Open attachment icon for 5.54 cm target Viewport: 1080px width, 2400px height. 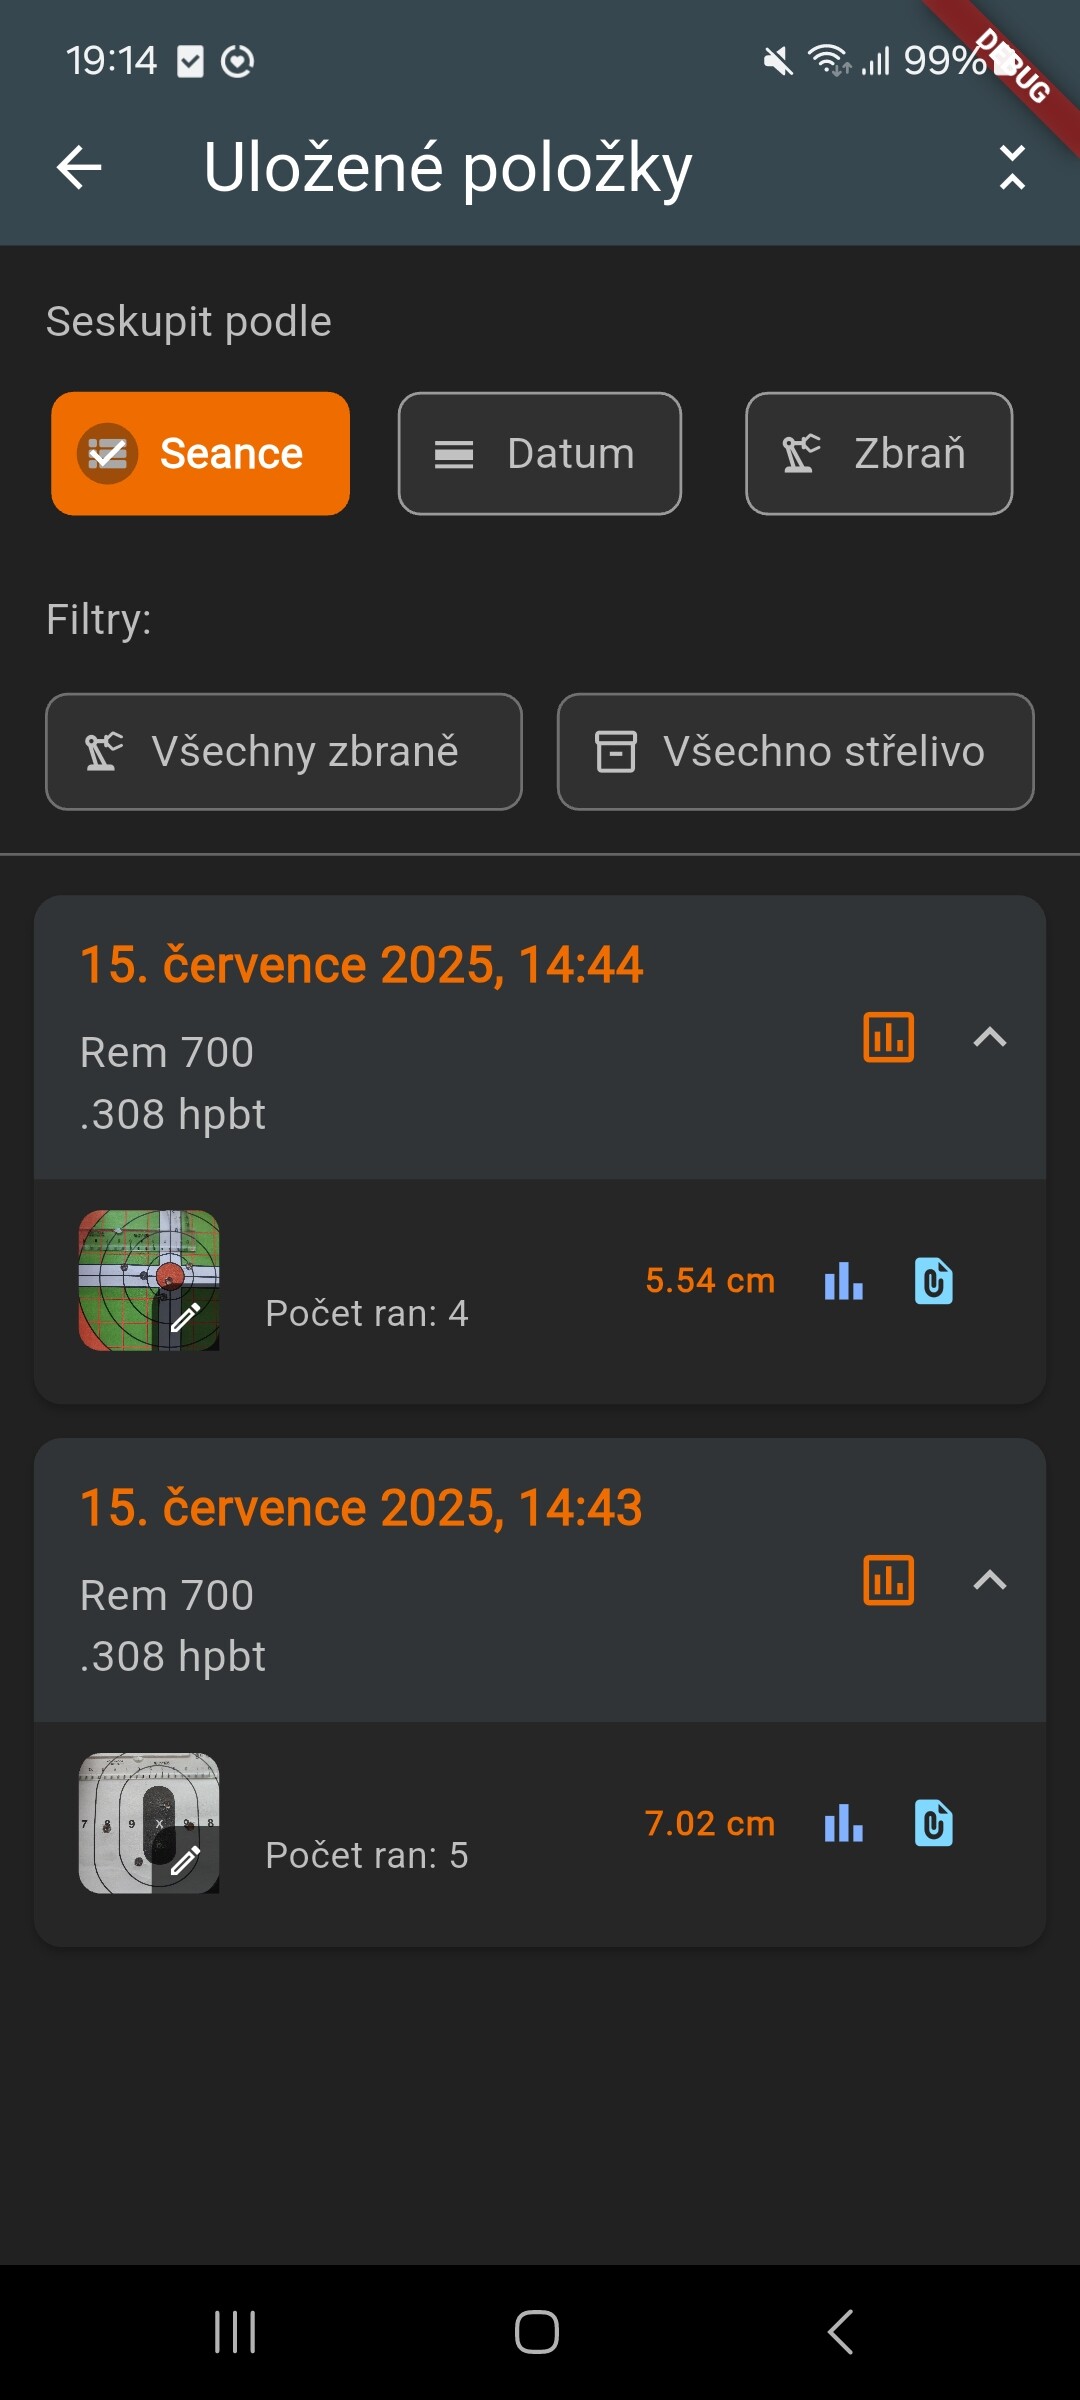point(933,1281)
